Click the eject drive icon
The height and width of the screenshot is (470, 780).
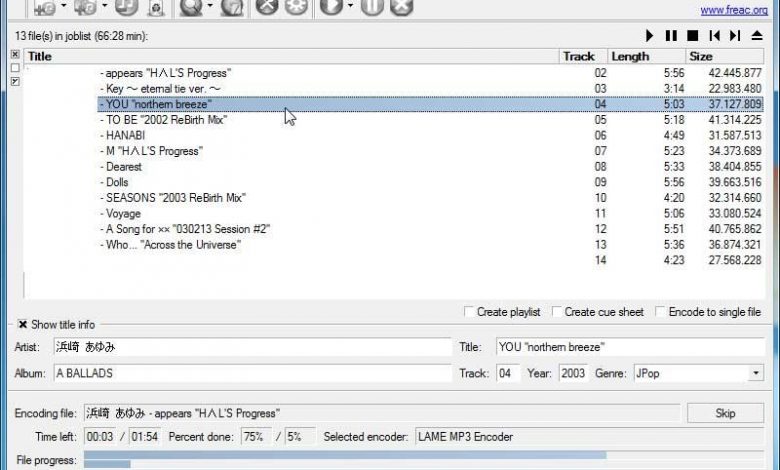click(757, 36)
